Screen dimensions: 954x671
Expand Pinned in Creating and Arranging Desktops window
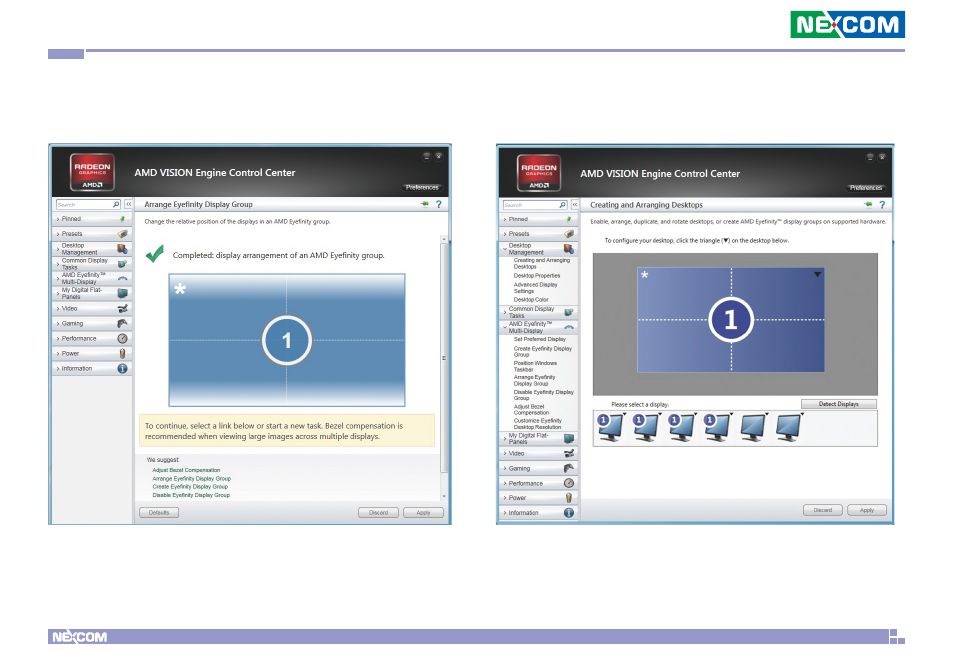click(538, 219)
